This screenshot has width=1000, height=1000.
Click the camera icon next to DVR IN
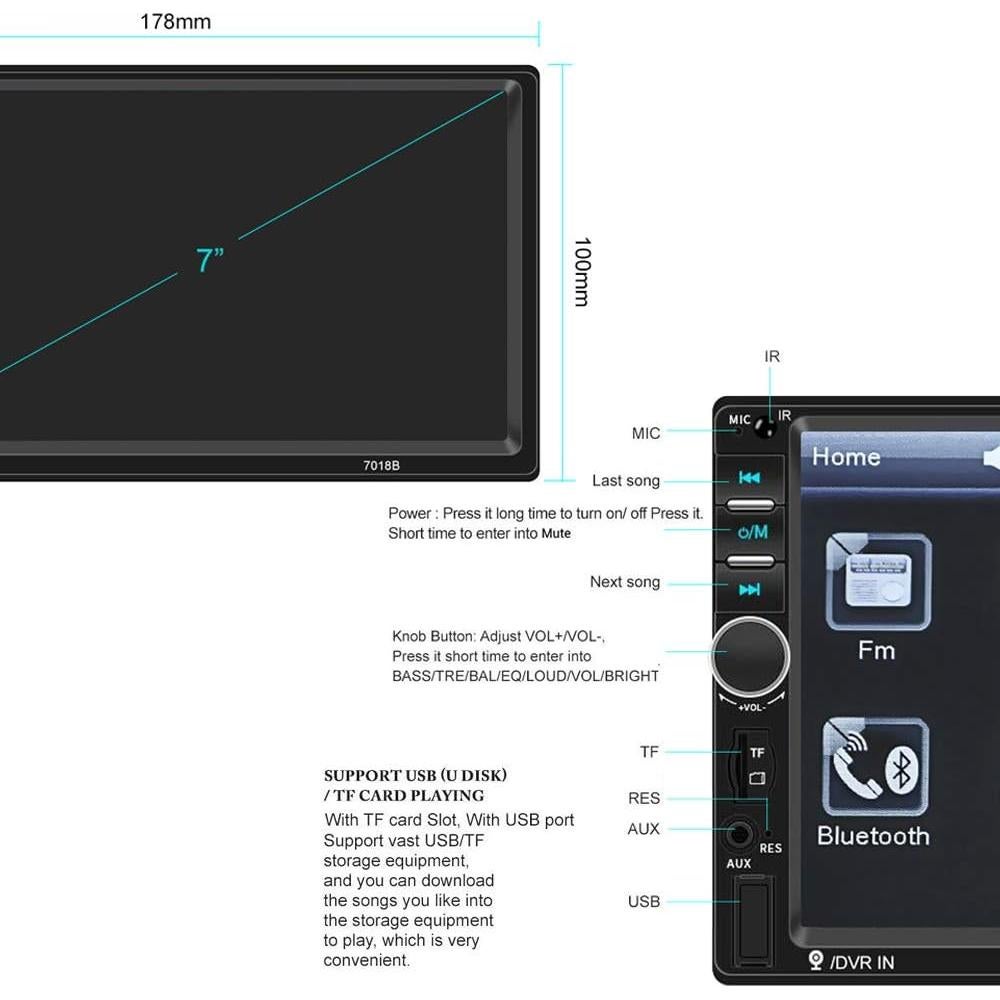816,961
